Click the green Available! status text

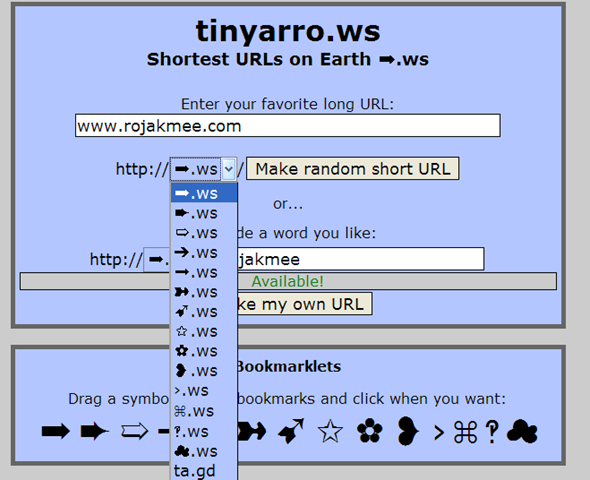(x=287, y=281)
